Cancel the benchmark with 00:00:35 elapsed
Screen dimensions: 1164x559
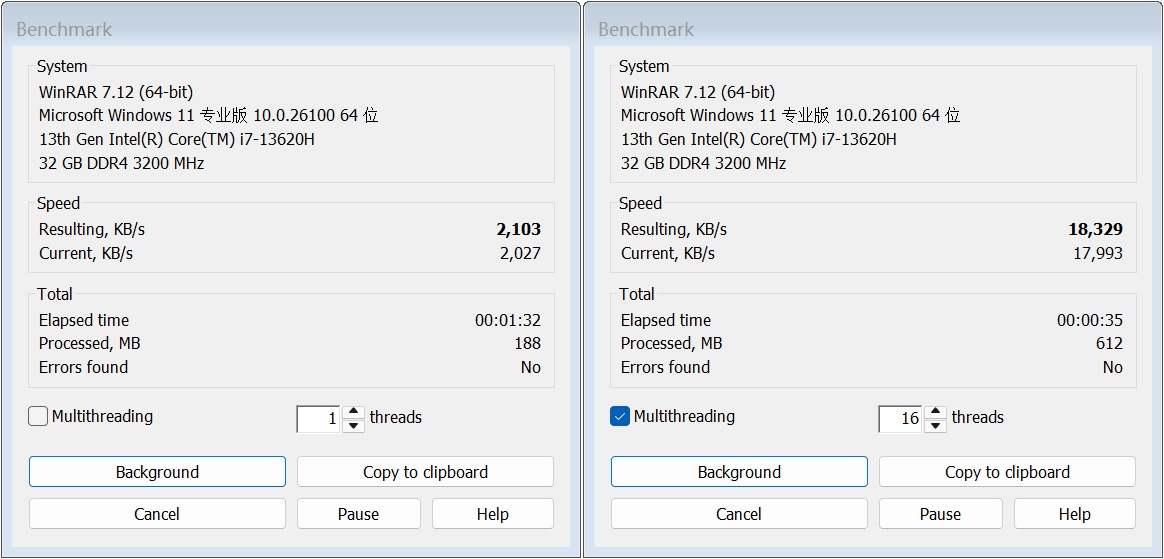pos(739,514)
